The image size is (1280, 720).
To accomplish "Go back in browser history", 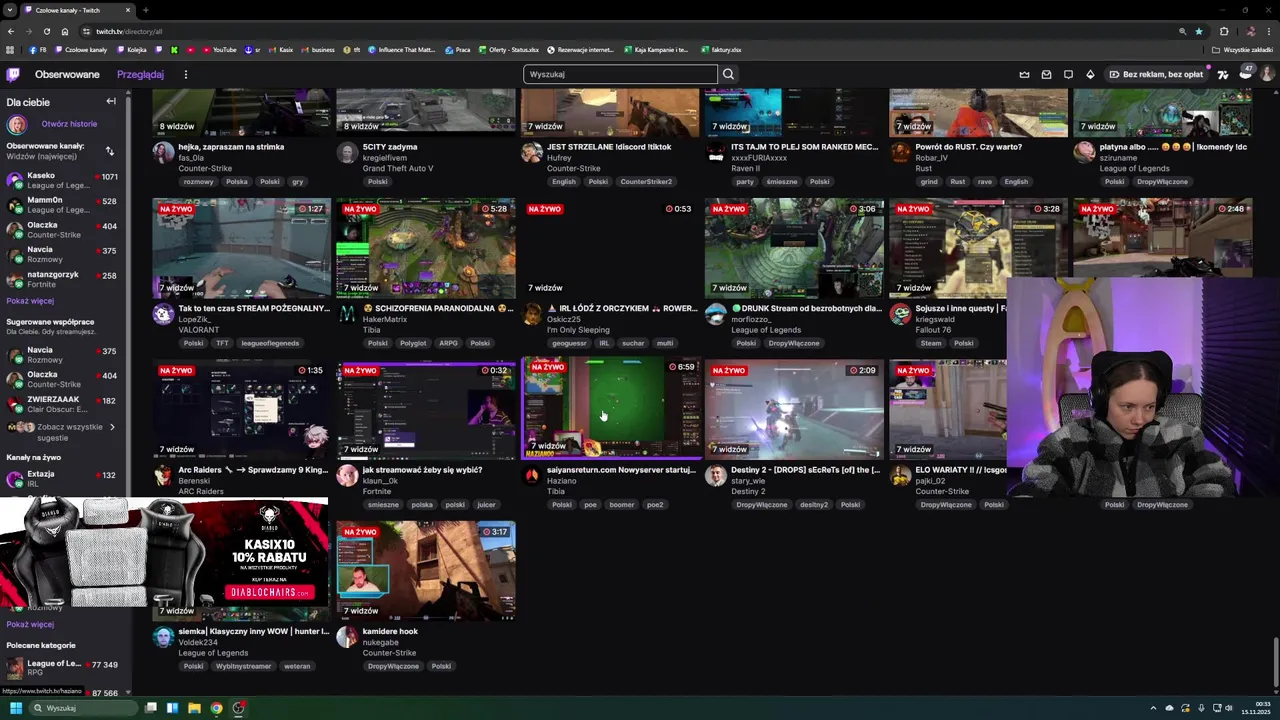I will pos(10,31).
